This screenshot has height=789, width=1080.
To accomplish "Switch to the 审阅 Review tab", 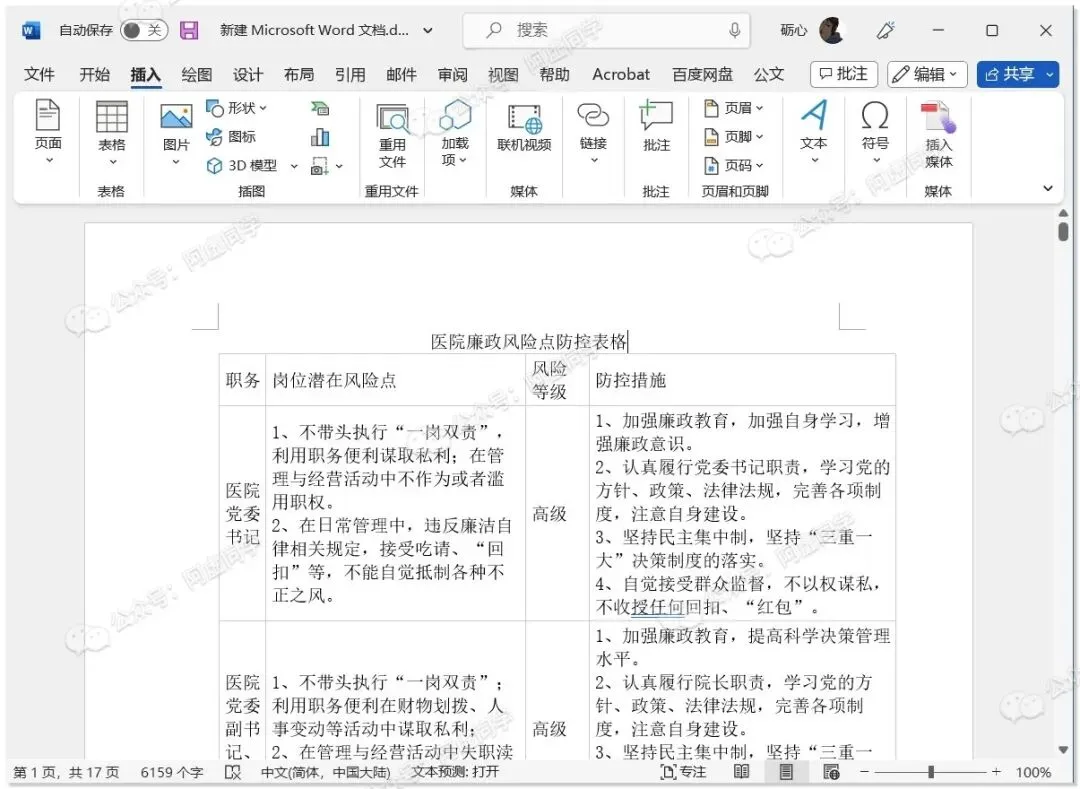I will click(x=453, y=74).
